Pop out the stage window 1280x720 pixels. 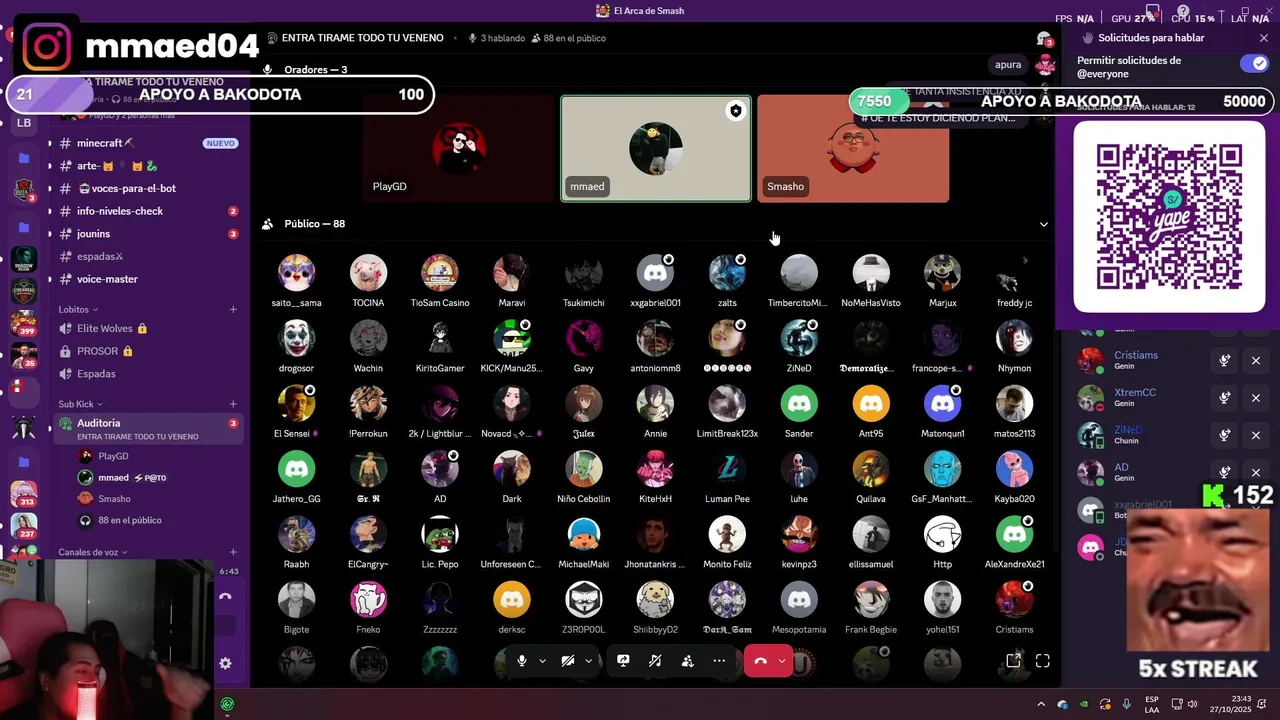1013,661
